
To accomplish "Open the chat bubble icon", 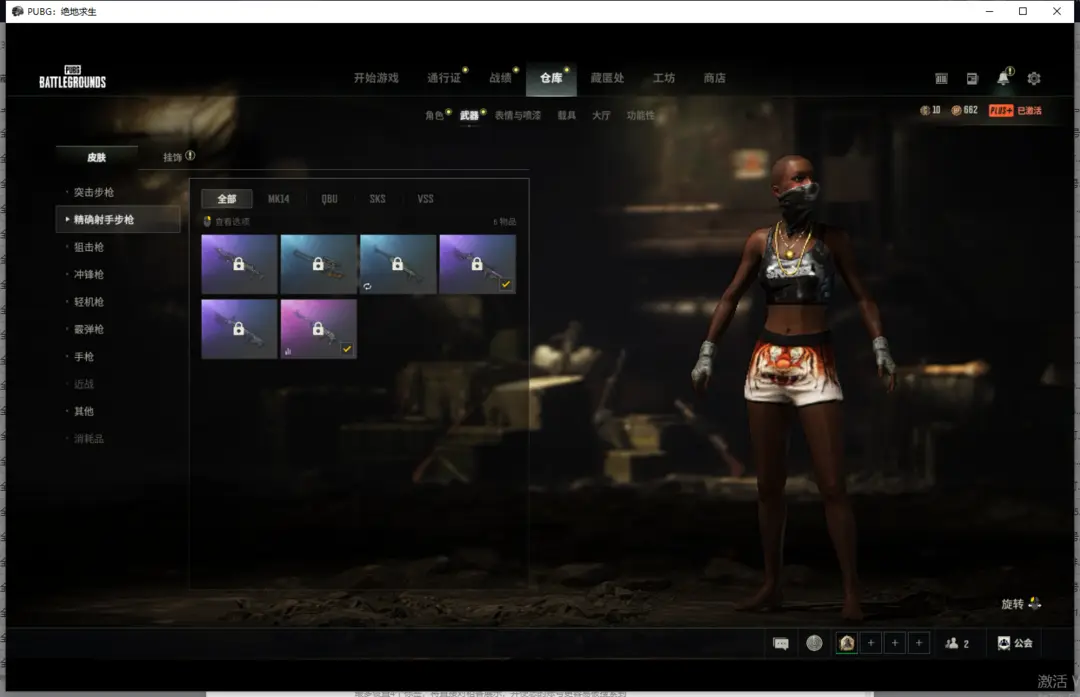I will 781,643.
